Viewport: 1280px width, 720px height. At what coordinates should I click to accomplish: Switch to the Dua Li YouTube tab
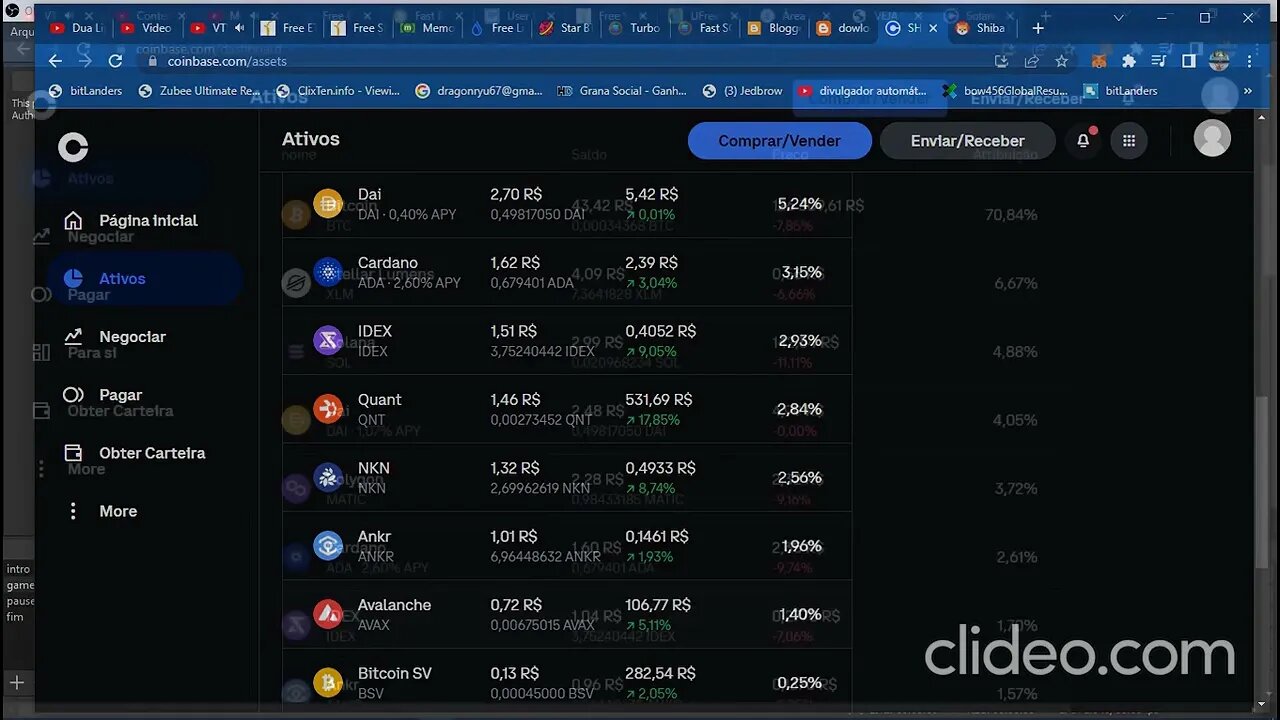[x=76, y=28]
